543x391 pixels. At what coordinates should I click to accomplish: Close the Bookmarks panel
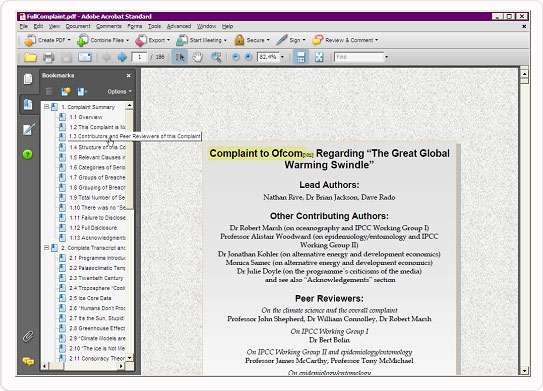pos(128,75)
